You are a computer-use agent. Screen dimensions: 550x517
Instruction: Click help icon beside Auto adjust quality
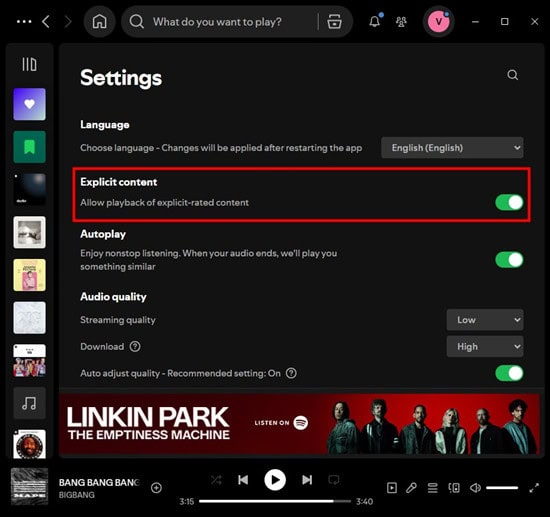click(x=291, y=373)
